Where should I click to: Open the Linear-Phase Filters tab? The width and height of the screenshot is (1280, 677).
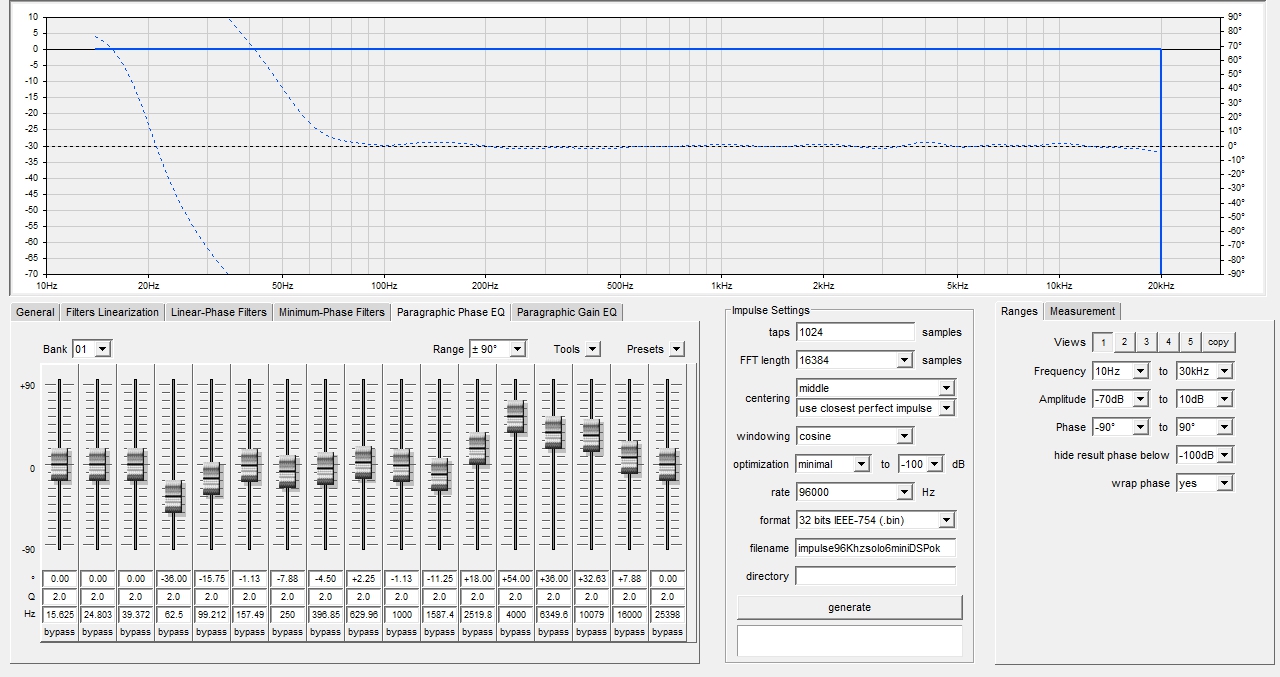click(219, 312)
